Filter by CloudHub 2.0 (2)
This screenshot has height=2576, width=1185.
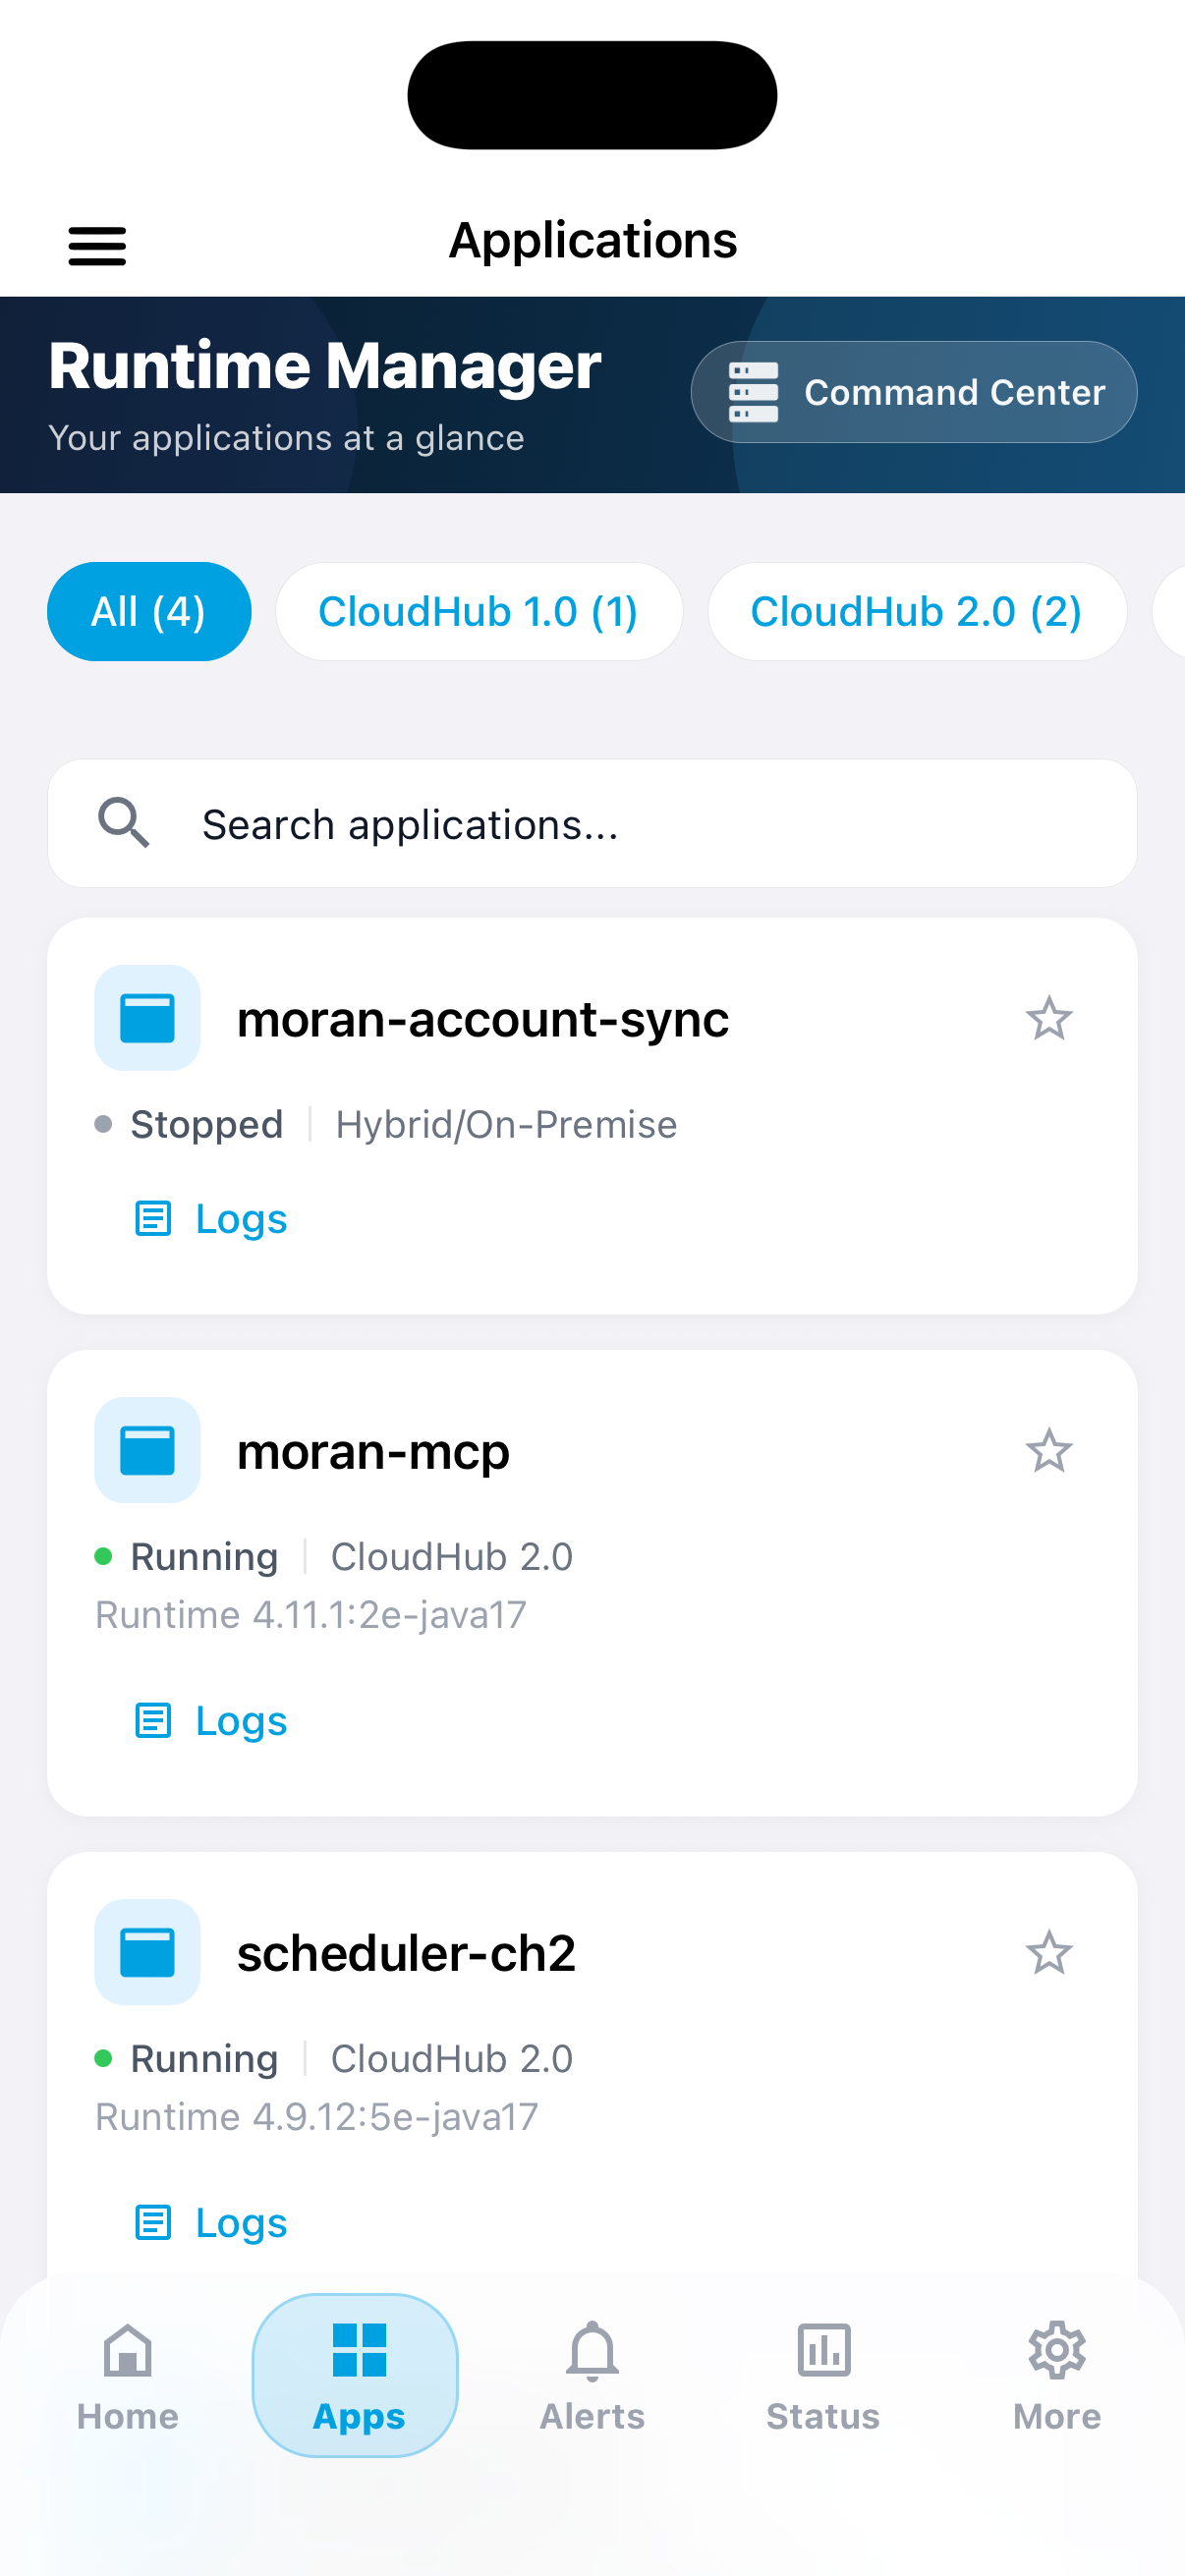[x=917, y=611]
